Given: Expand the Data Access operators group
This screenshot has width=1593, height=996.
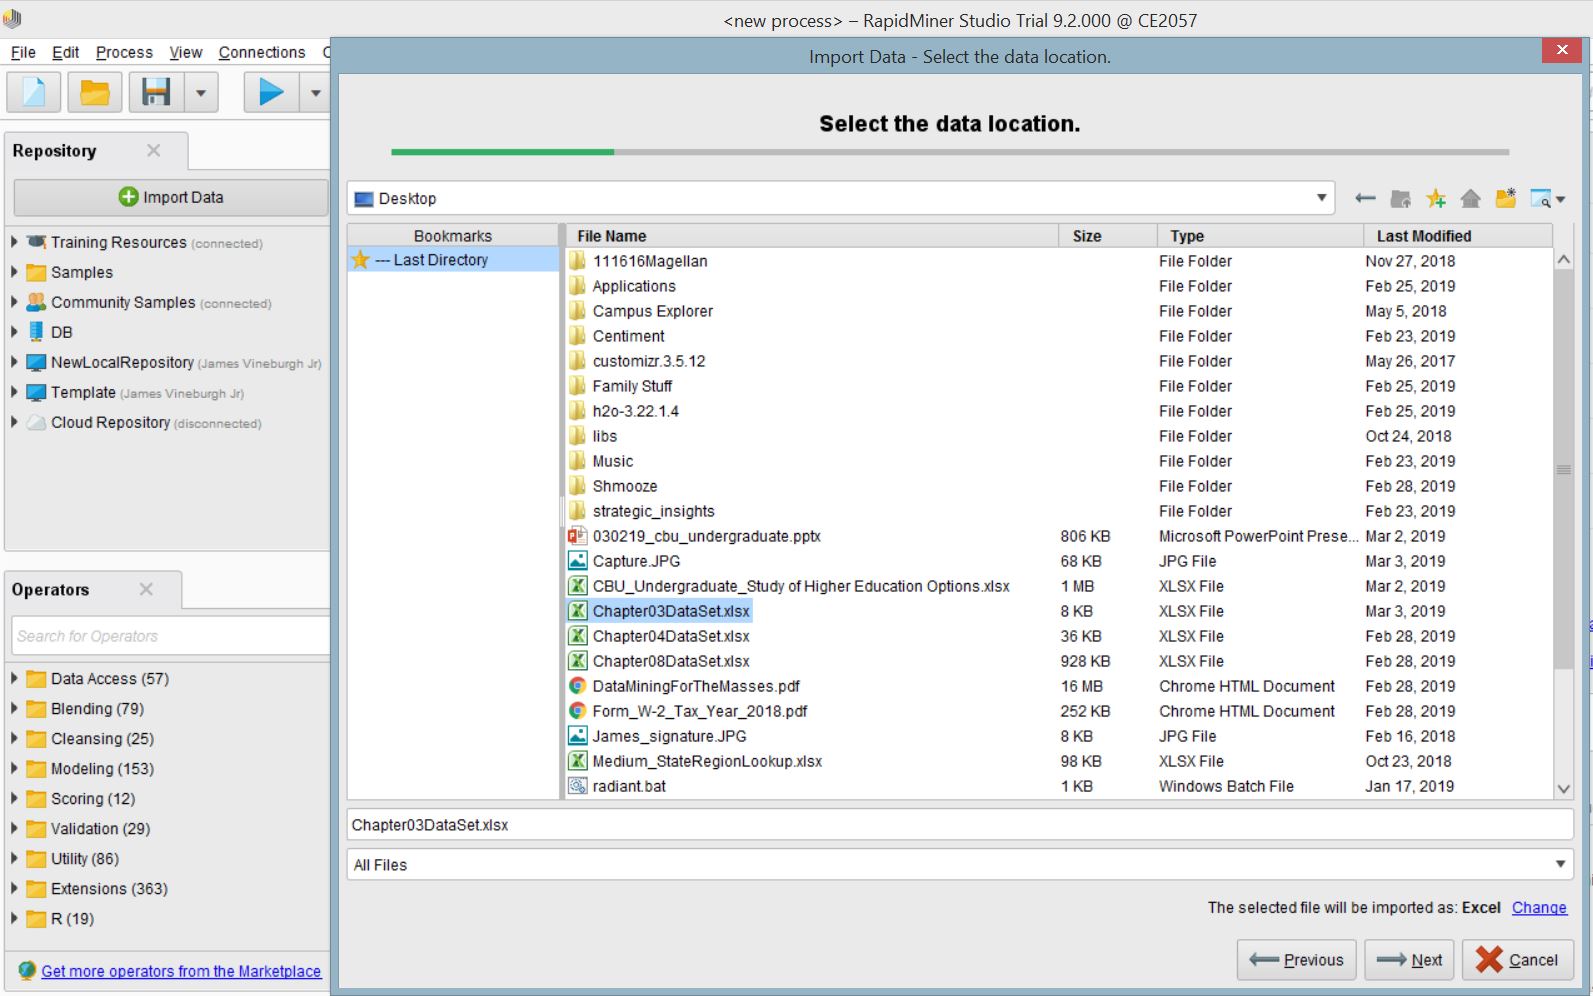Looking at the screenshot, I should [14, 678].
